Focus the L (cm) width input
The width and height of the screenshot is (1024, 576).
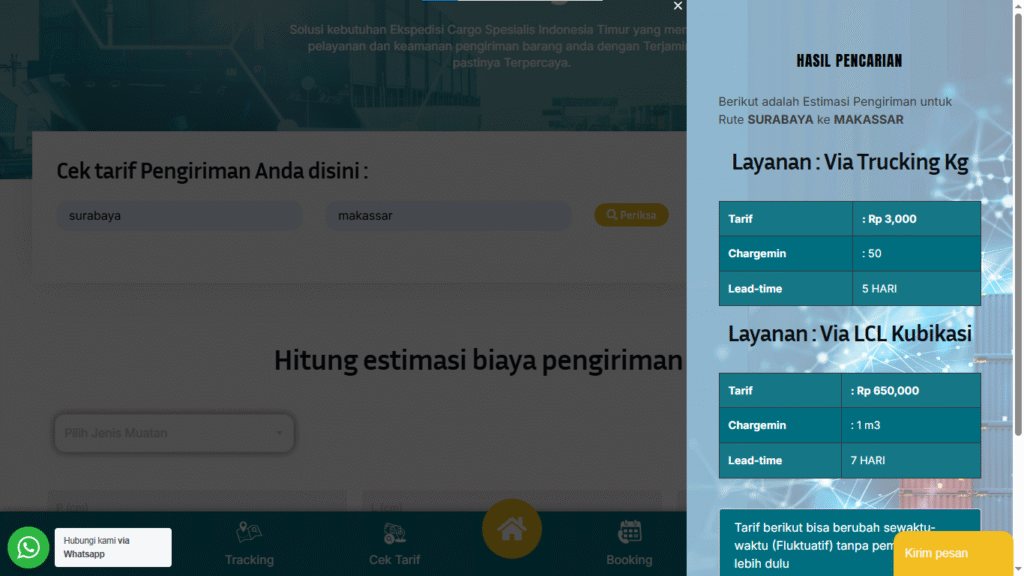(511, 505)
